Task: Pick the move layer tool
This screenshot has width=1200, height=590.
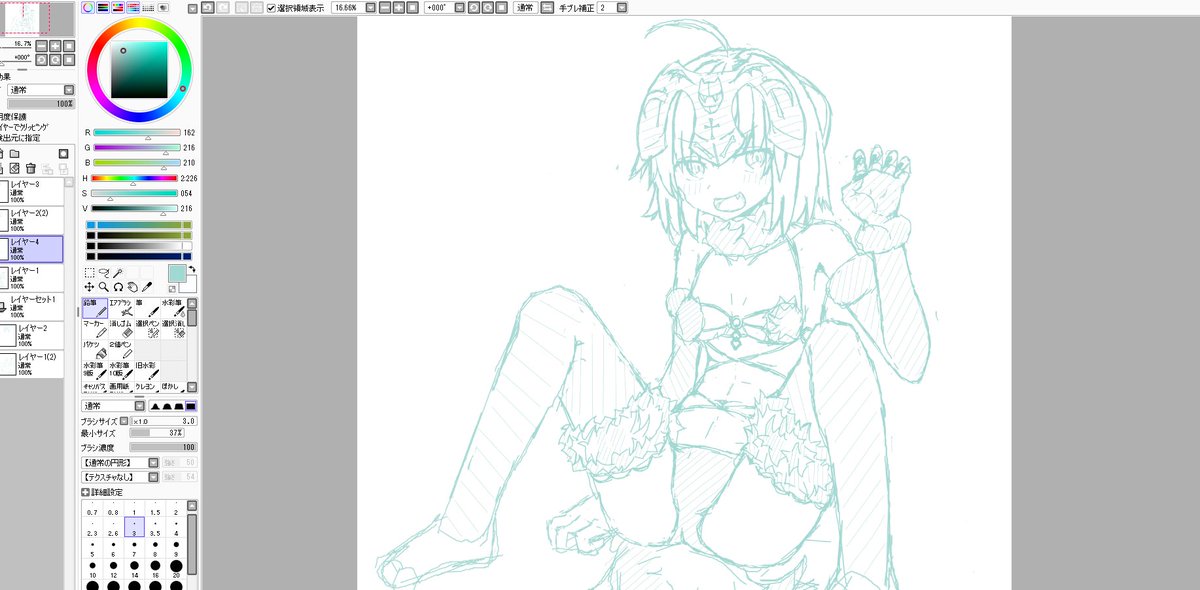Action: tap(89, 287)
